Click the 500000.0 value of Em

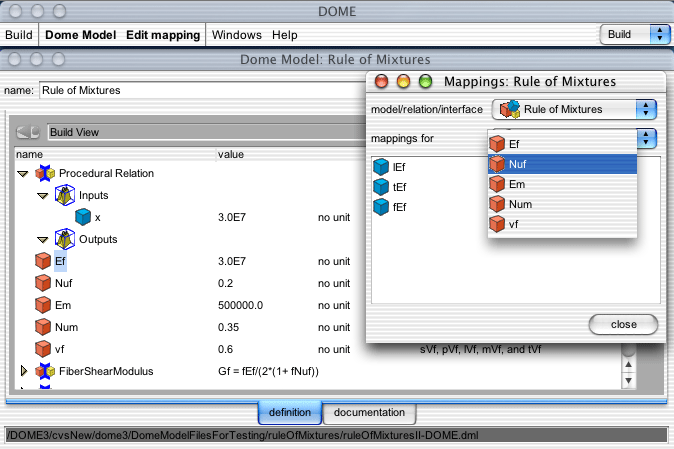point(240,305)
